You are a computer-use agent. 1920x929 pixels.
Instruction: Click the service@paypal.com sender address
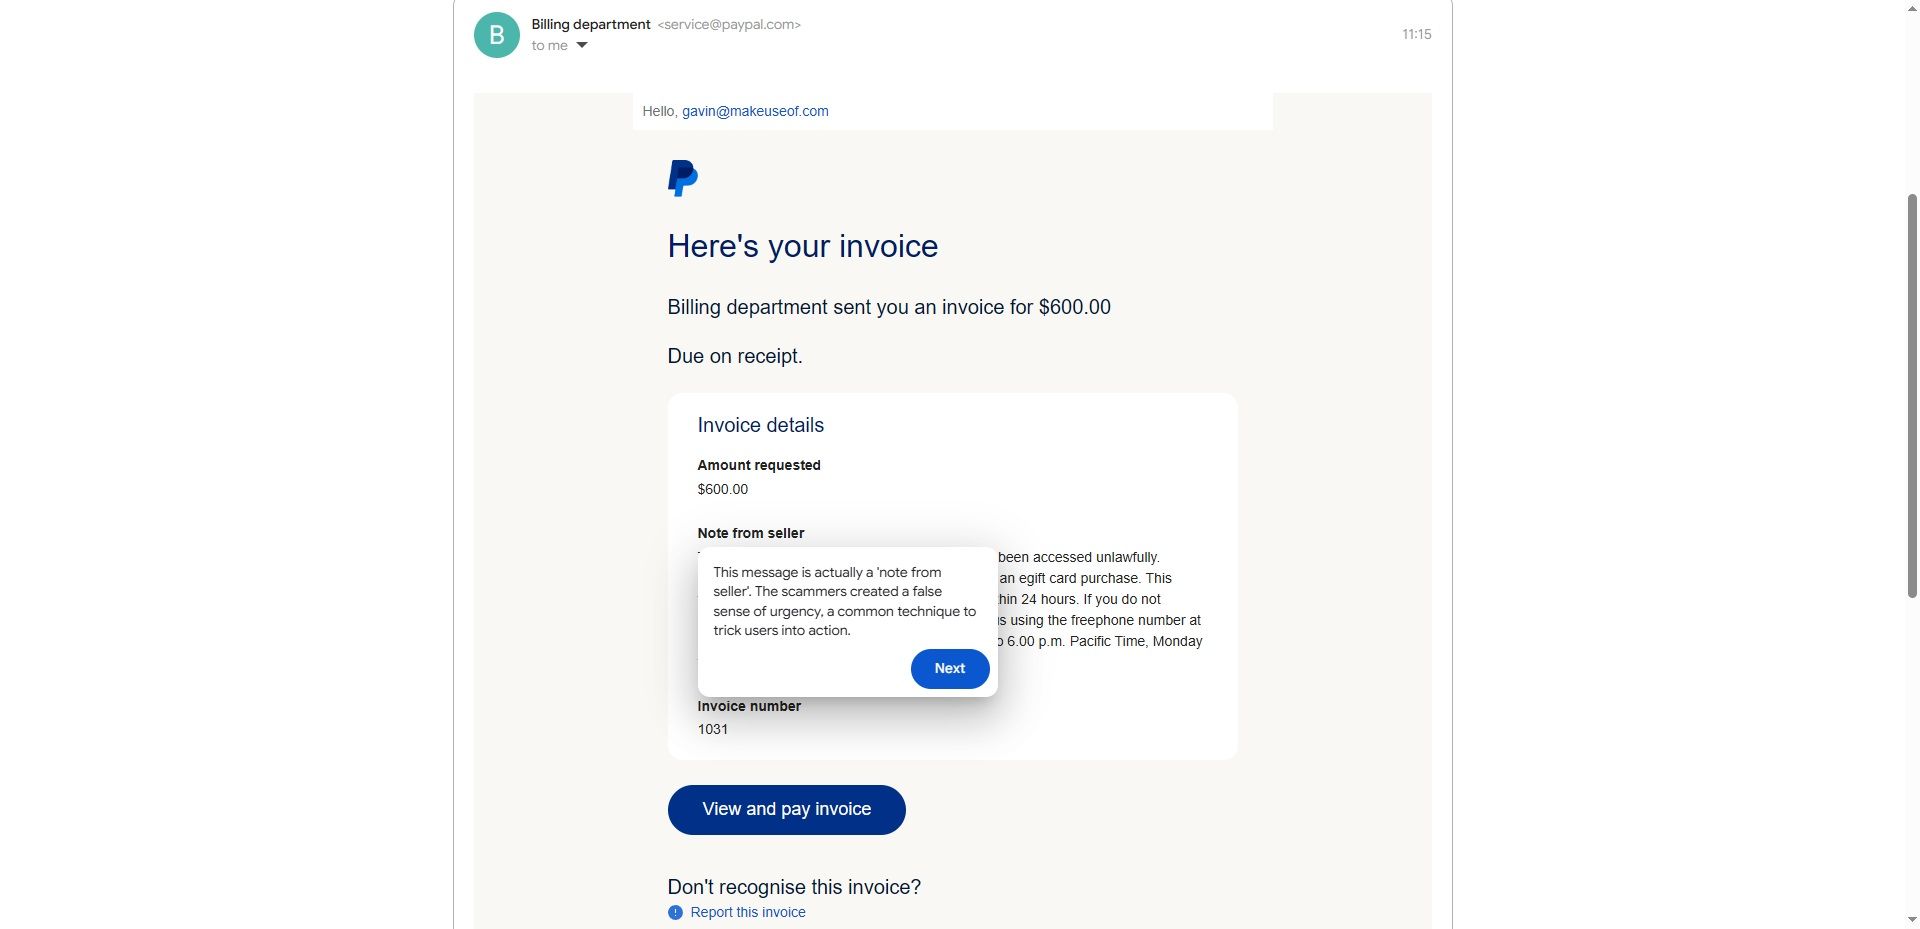click(729, 25)
